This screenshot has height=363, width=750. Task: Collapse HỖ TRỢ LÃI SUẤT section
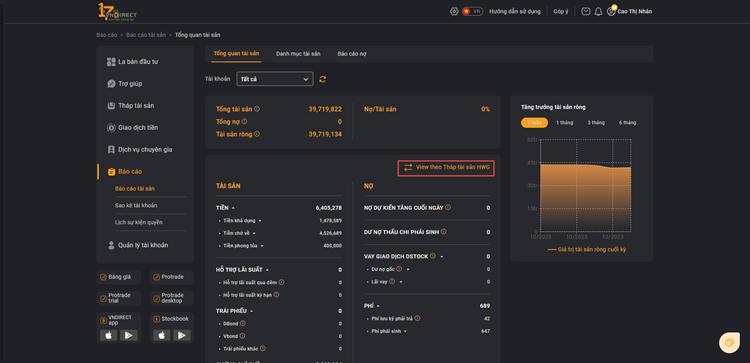click(267, 270)
